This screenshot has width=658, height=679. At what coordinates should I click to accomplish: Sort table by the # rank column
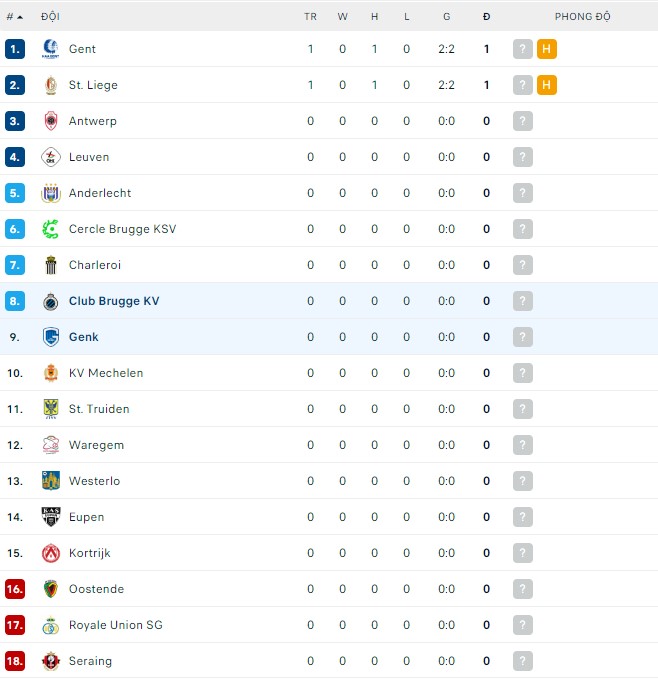[x=14, y=17]
